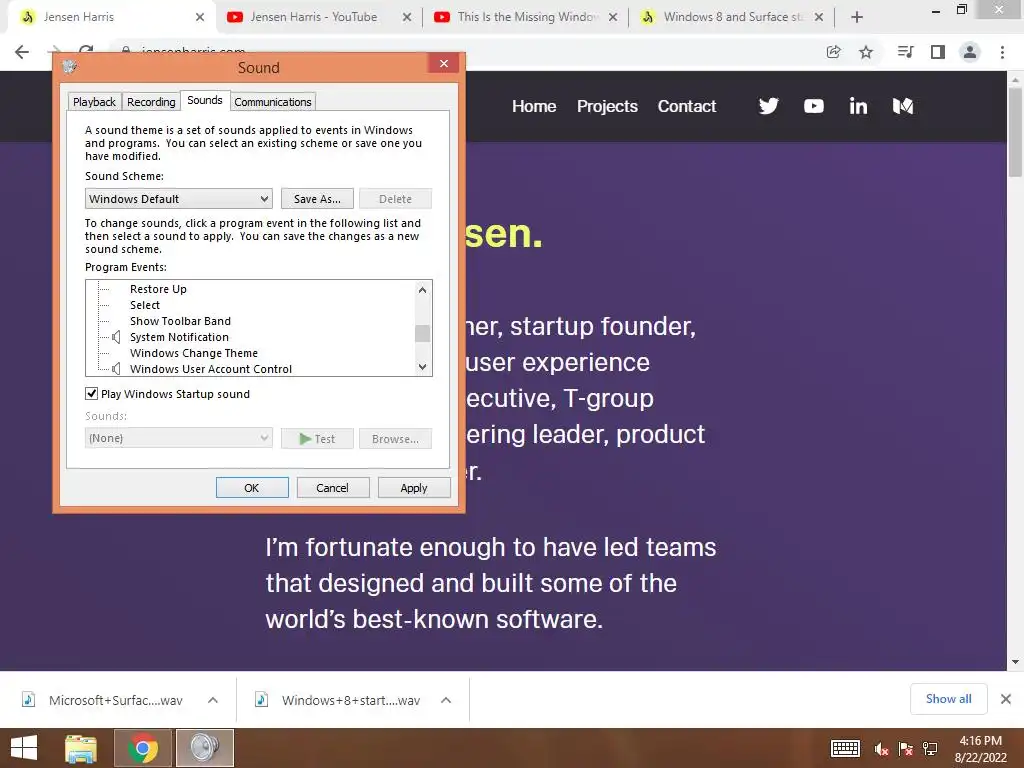Screen dimensions: 1024x768
Task: Toggle Play Windows Startup sound checkbox
Action: tap(91, 394)
